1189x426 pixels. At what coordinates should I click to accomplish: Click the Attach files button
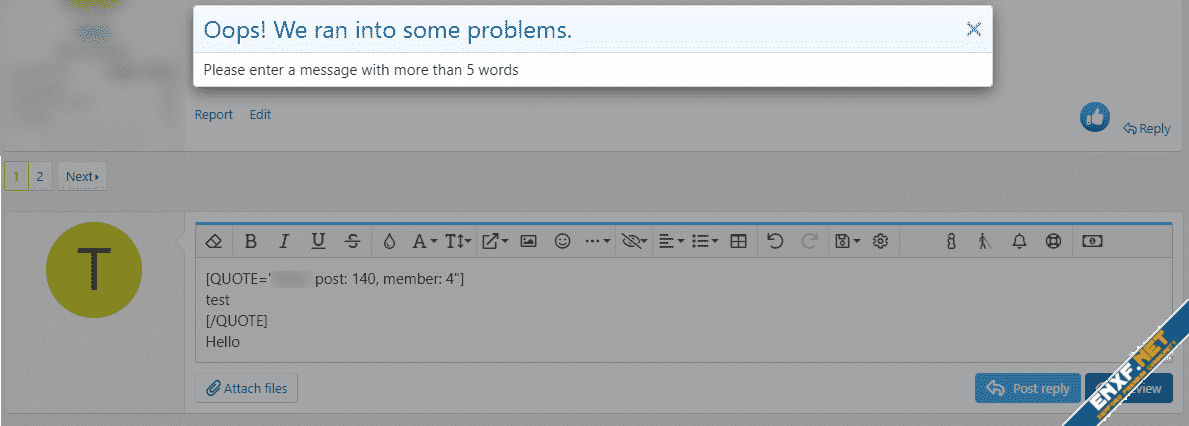[246, 388]
